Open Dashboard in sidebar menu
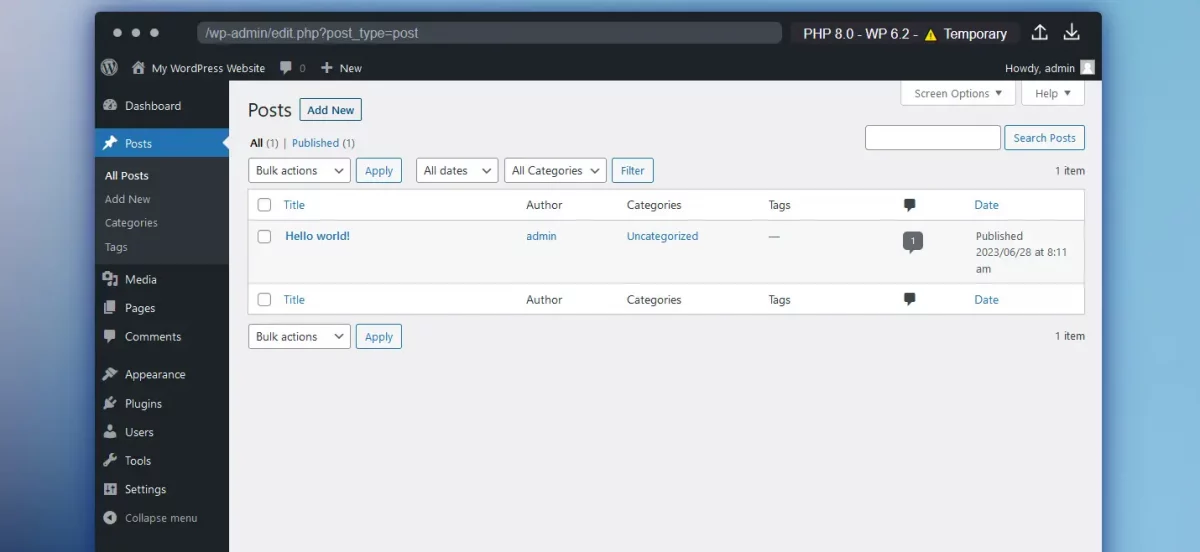This screenshot has width=1200, height=552. point(153,106)
